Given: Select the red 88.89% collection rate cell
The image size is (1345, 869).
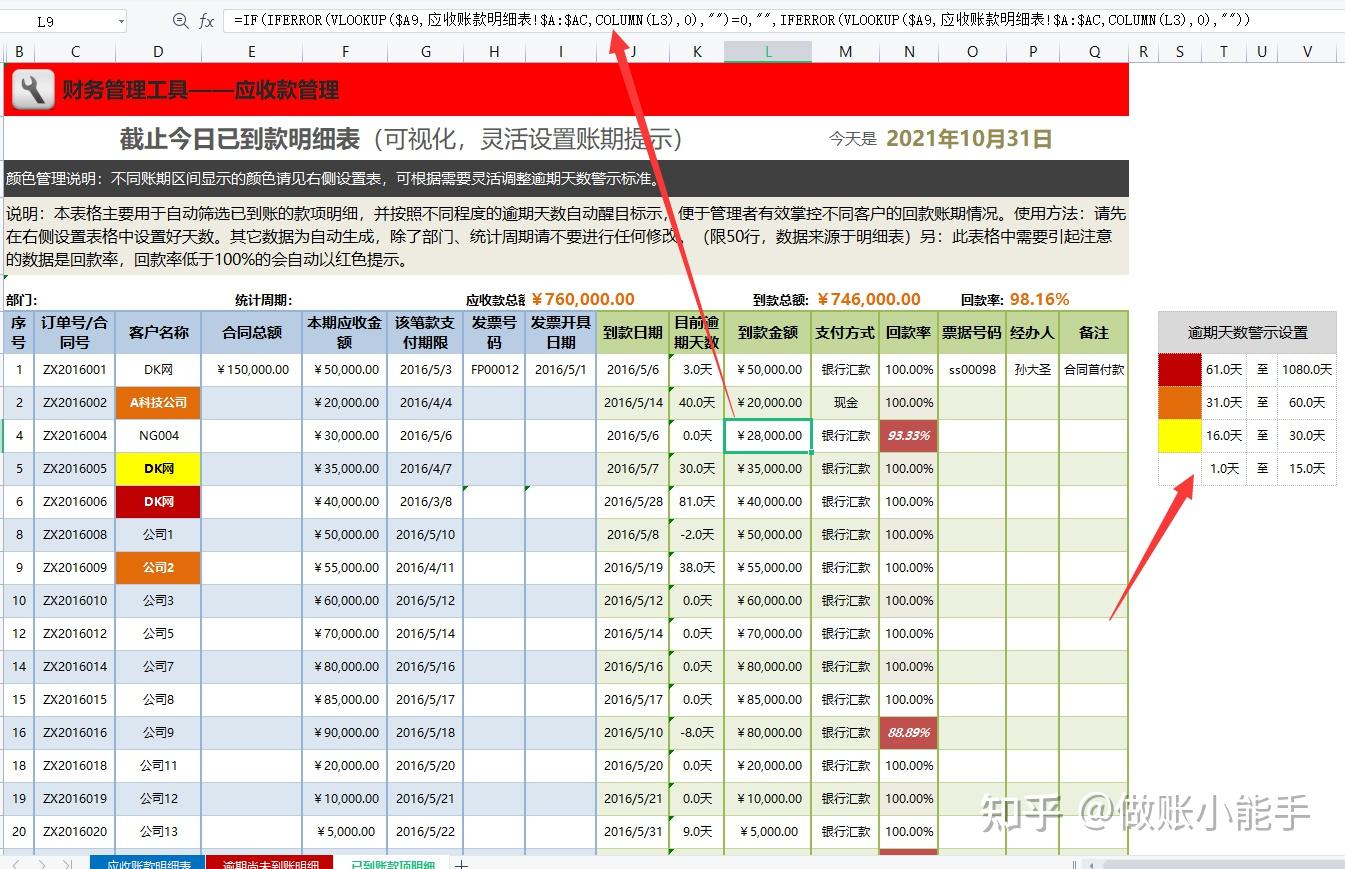Looking at the screenshot, I should coord(909,733).
